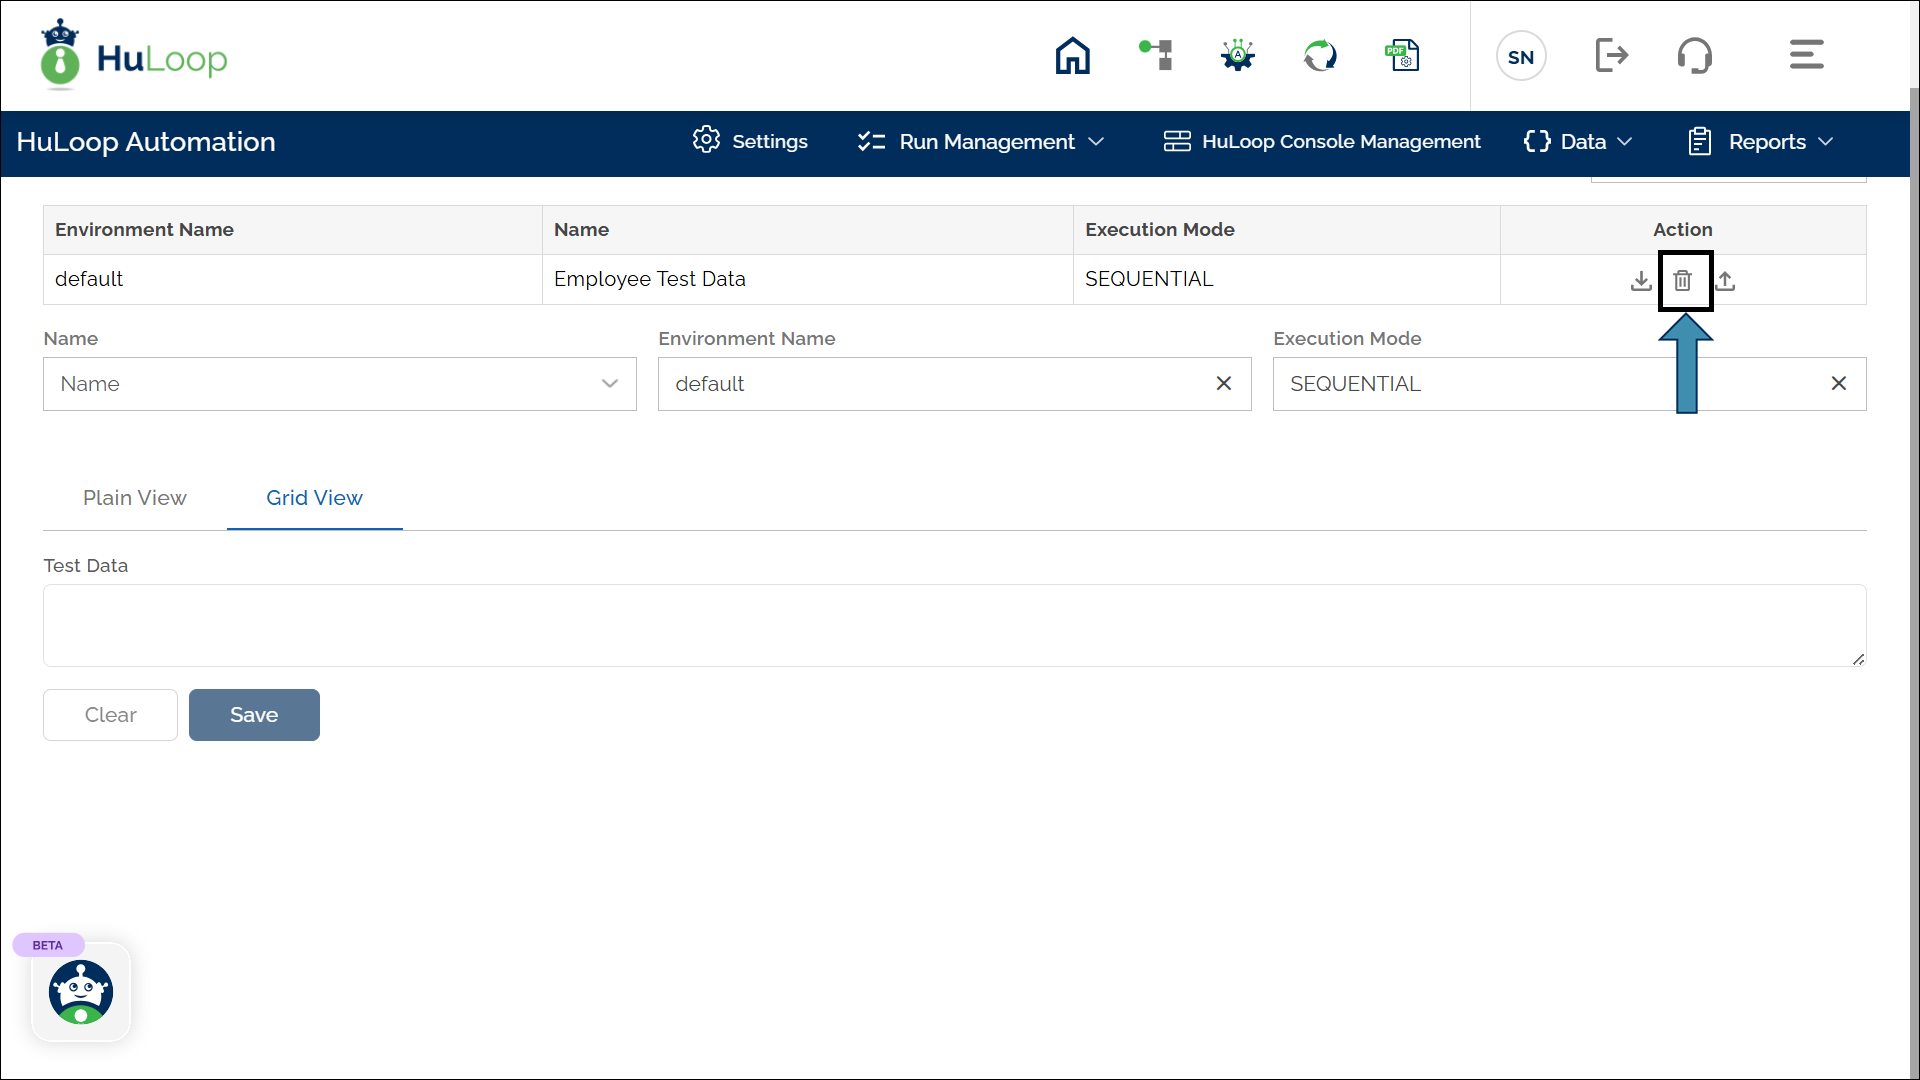This screenshot has height=1080, width=1920.
Task: Go to the Home icon
Action: coord(1072,56)
